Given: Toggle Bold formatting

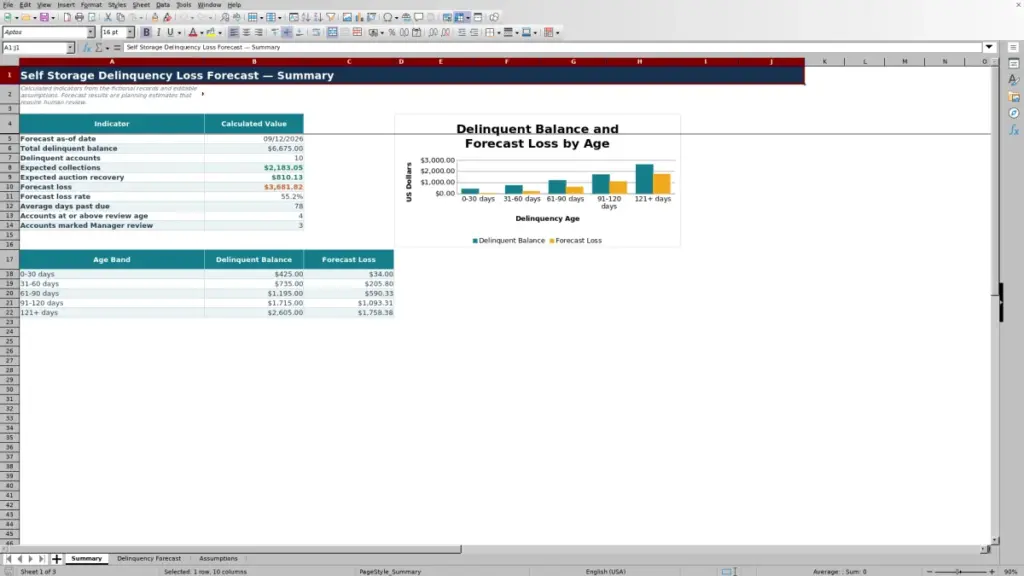Looking at the screenshot, I should [x=146, y=32].
